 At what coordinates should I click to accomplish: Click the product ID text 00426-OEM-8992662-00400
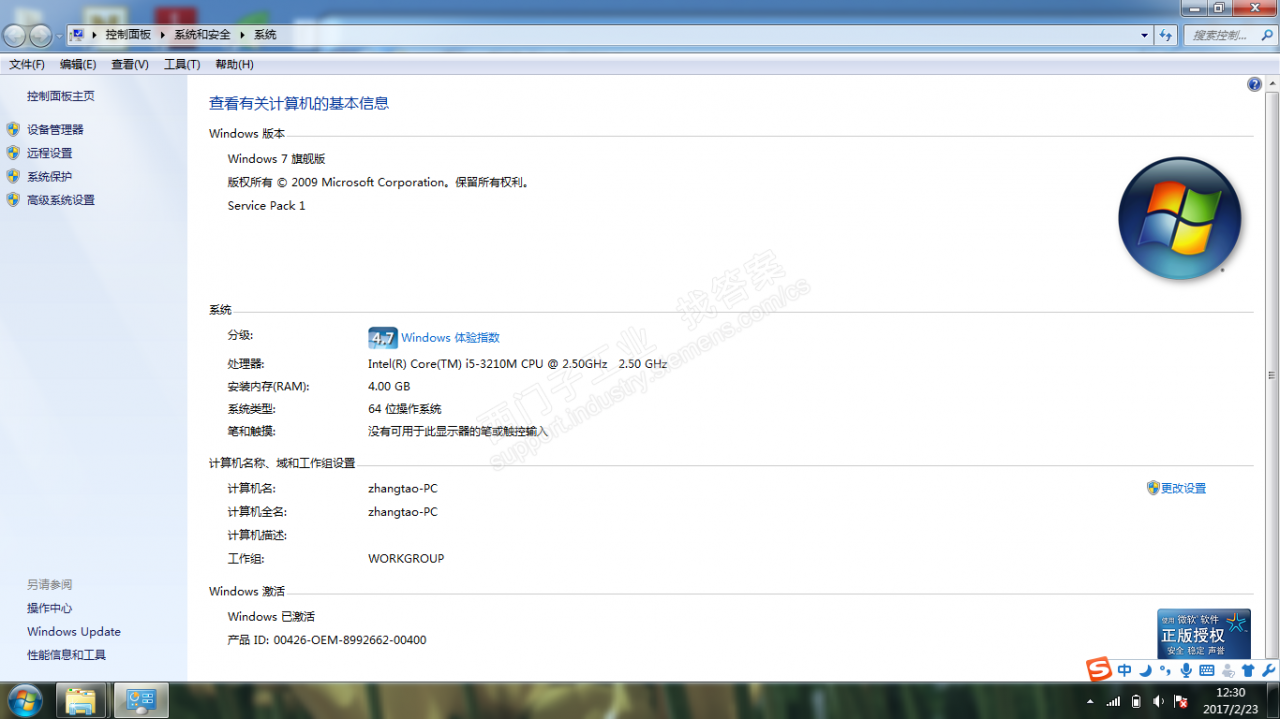coord(350,640)
